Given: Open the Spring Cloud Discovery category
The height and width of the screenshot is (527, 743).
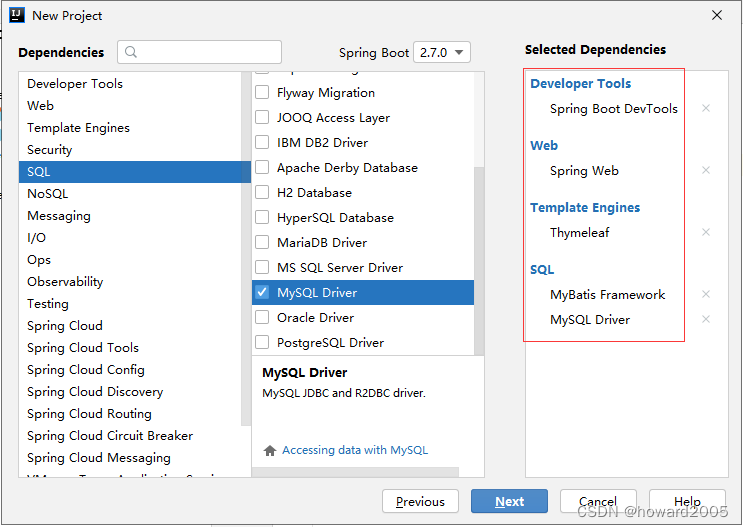Looking at the screenshot, I should (95, 391).
